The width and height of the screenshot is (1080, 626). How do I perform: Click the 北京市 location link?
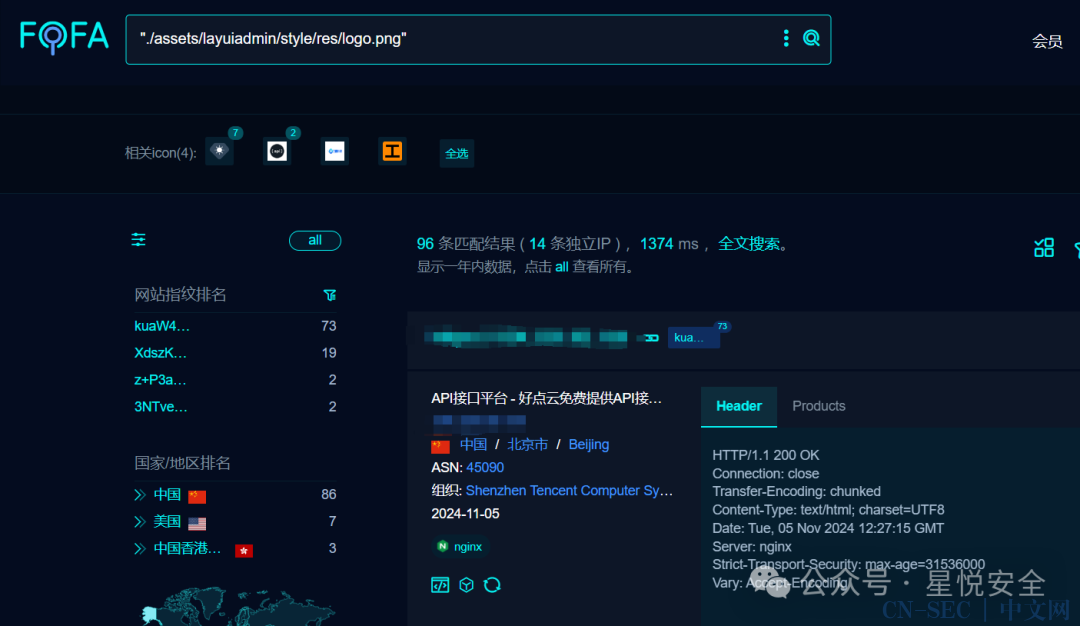(528, 444)
